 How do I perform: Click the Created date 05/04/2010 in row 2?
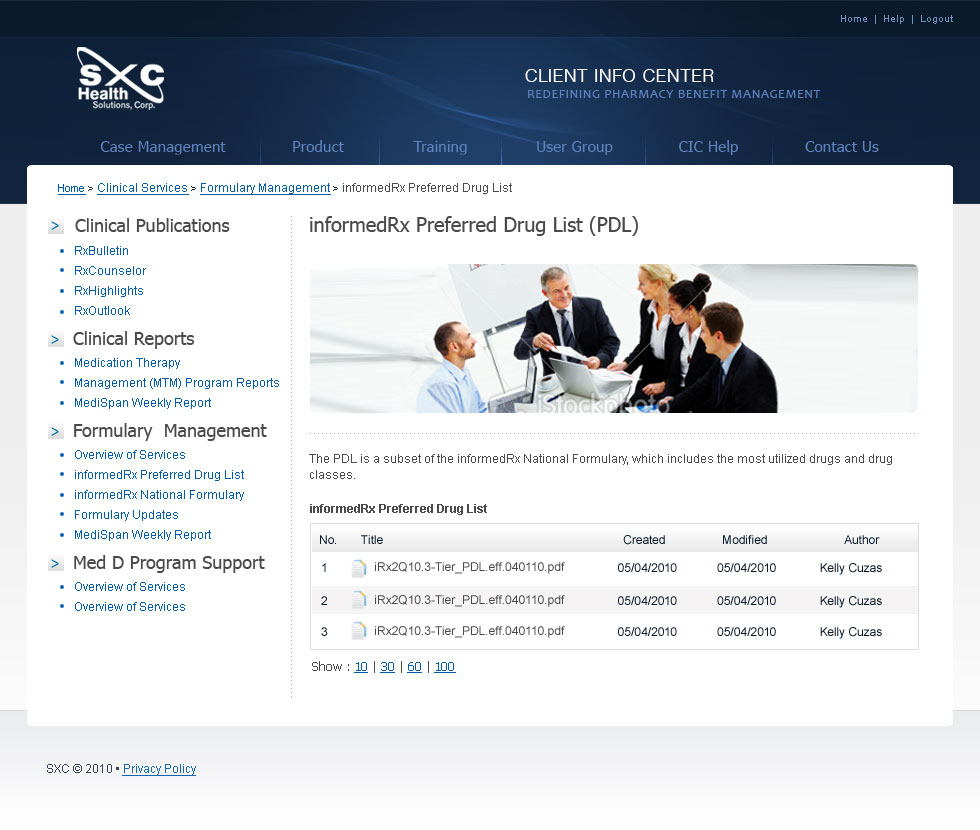tap(647, 601)
